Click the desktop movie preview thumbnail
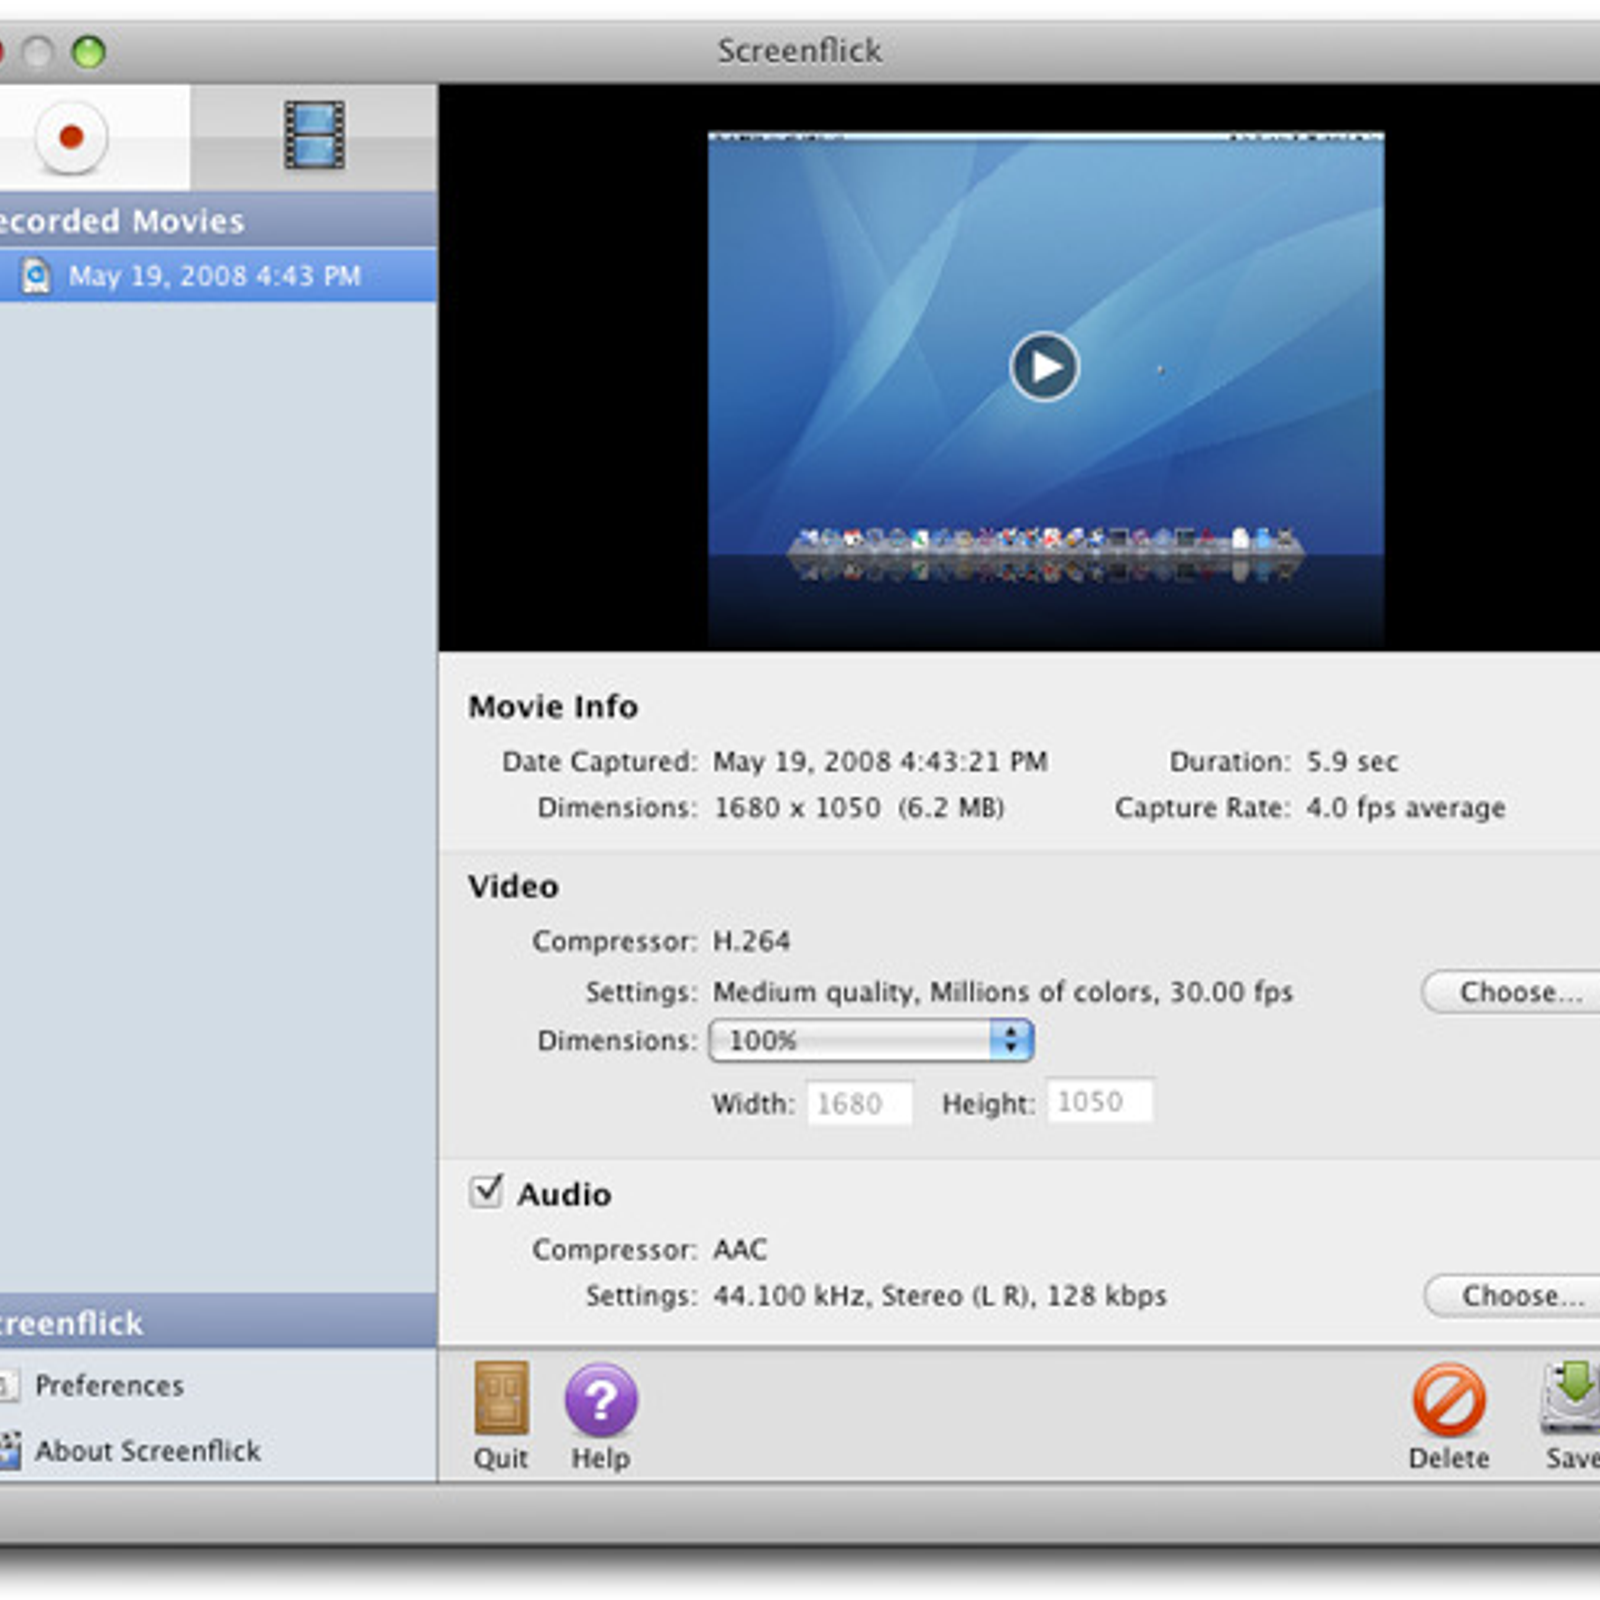Image resolution: width=1600 pixels, height=1600 pixels. (x=1046, y=390)
